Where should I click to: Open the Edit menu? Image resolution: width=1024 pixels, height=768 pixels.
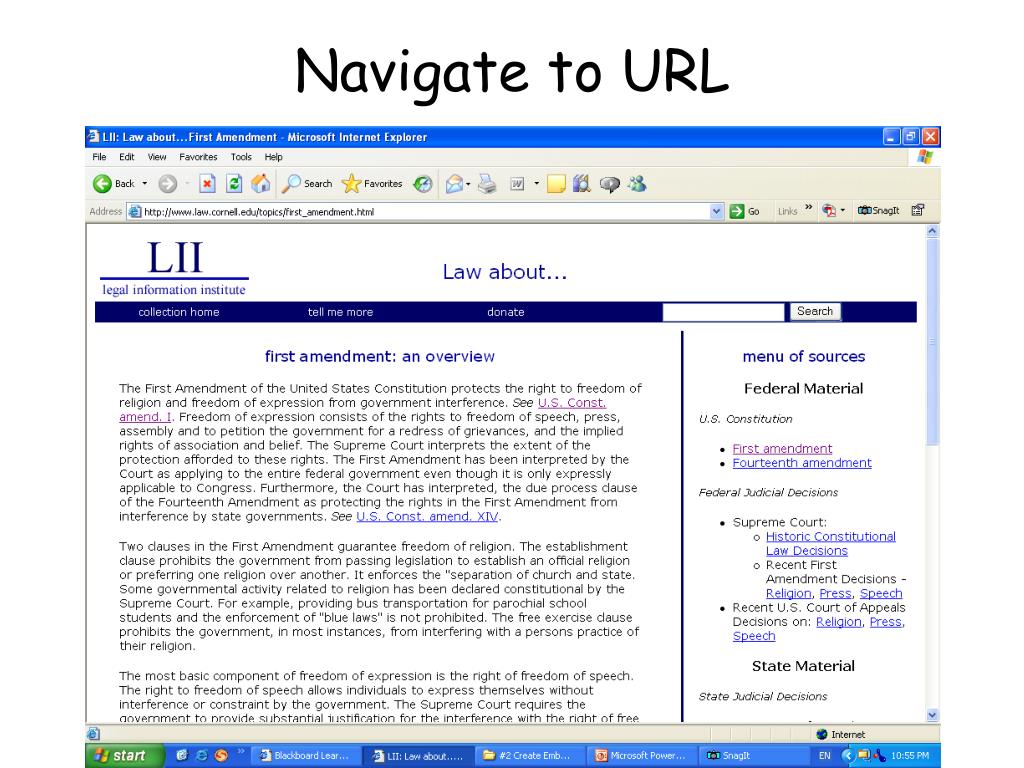point(127,157)
